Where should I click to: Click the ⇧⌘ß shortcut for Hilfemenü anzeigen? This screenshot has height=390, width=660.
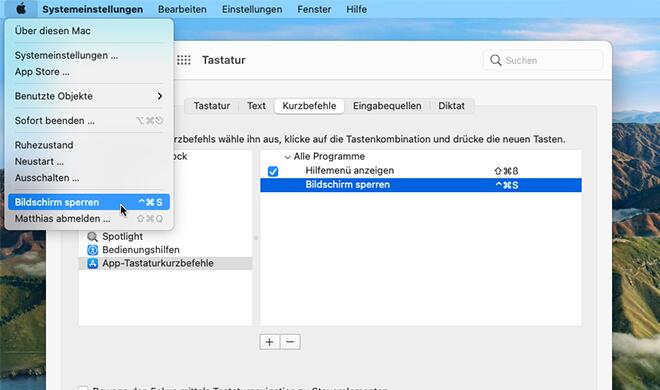(506, 171)
